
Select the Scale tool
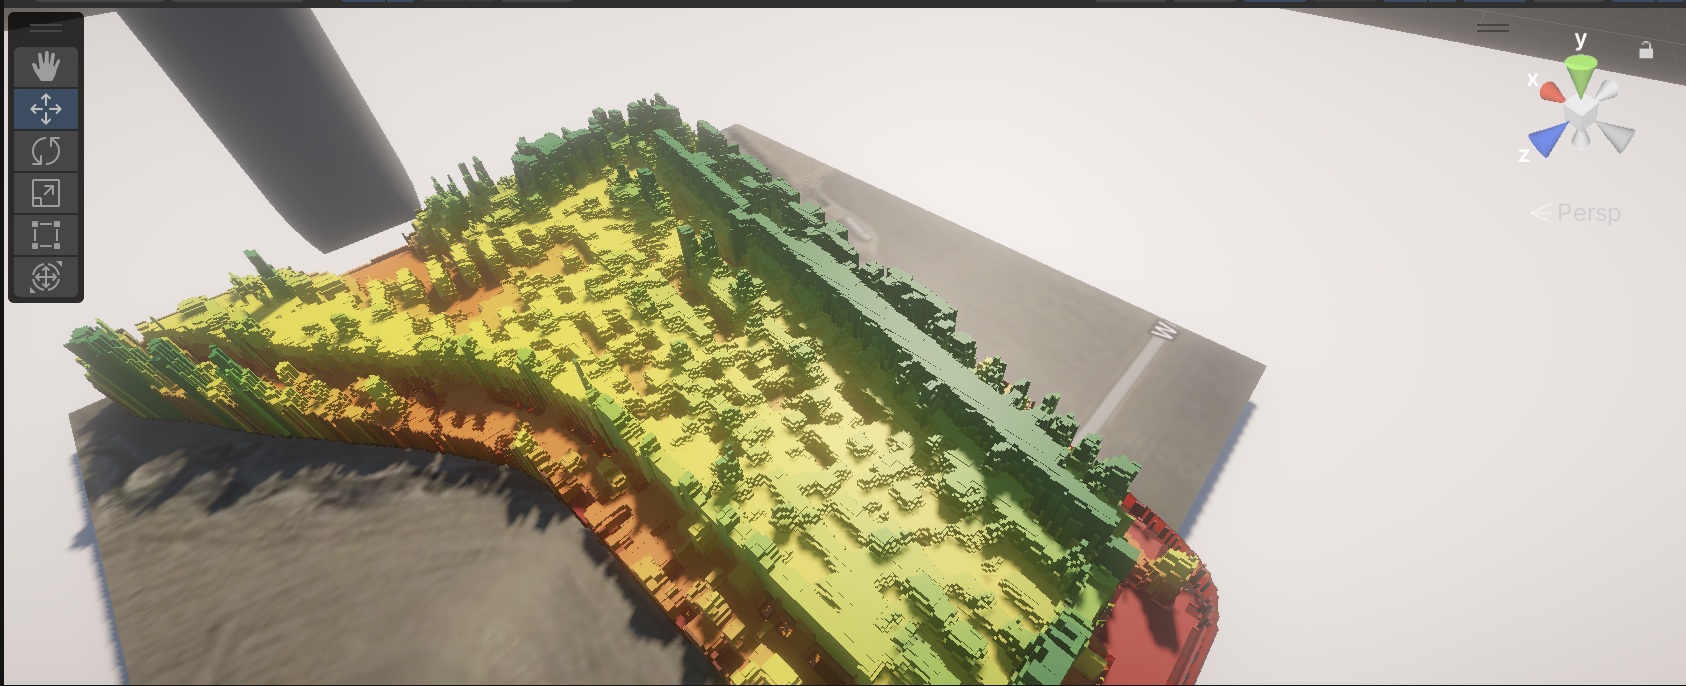click(x=46, y=193)
